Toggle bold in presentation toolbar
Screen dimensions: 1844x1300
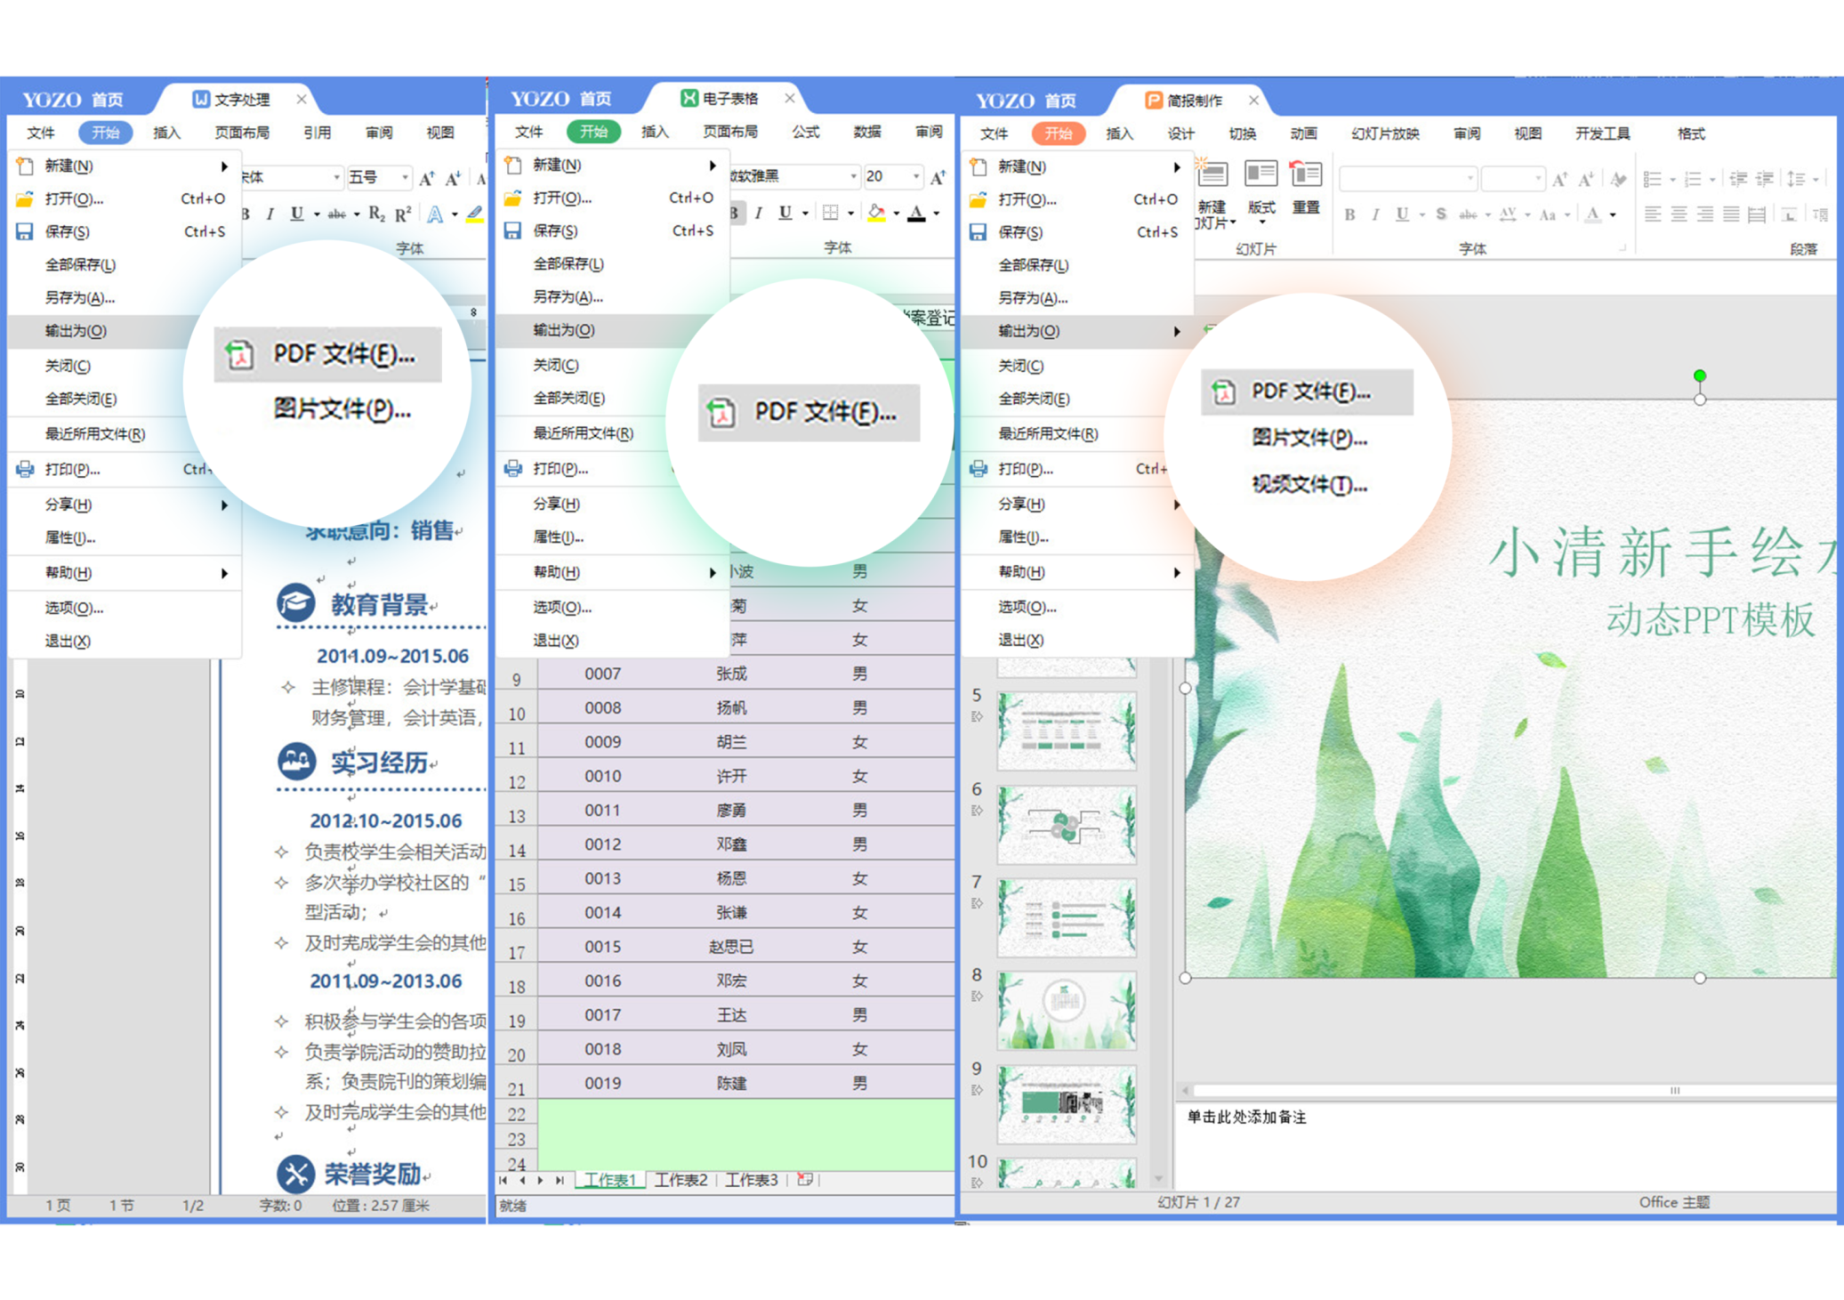1350,215
